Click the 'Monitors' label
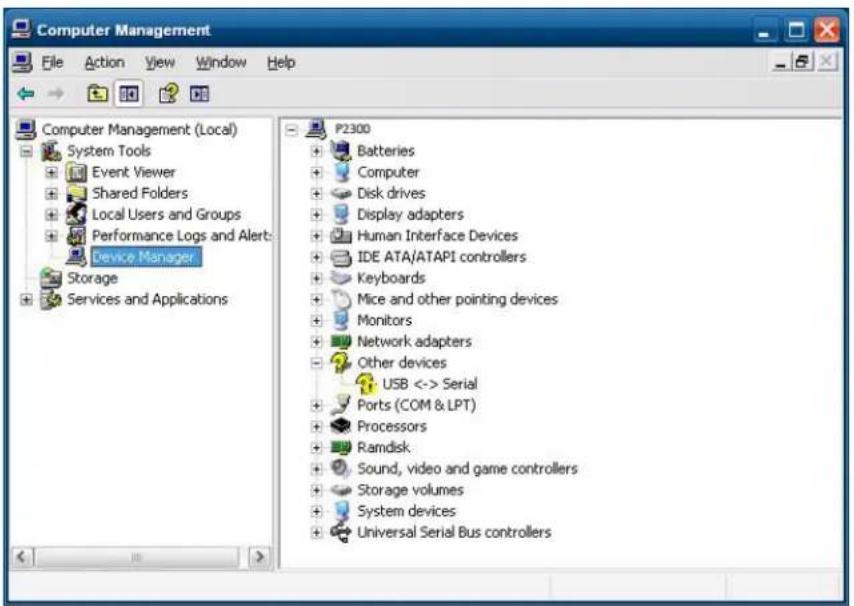 [x=385, y=320]
